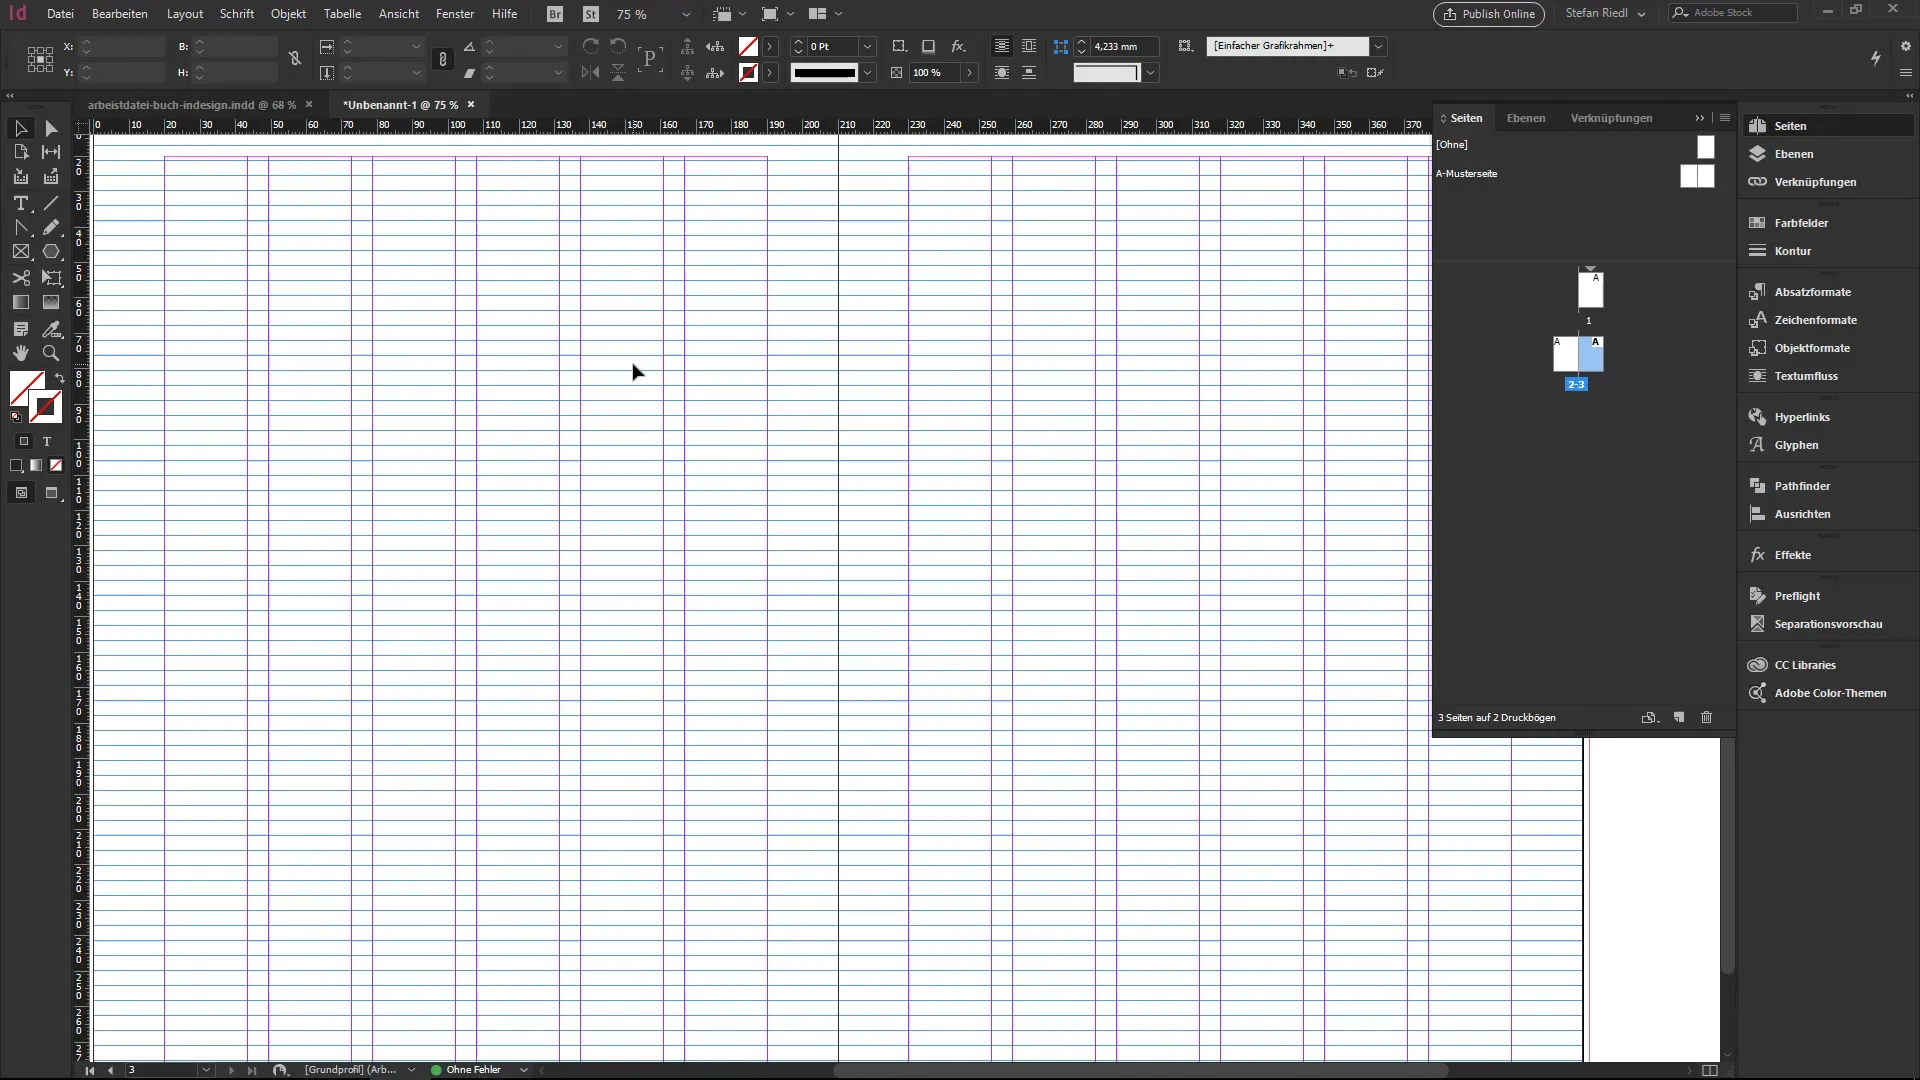1920x1080 pixels.
Task: Switch to the Ebenen tab
Action: tap(1526, 118)
